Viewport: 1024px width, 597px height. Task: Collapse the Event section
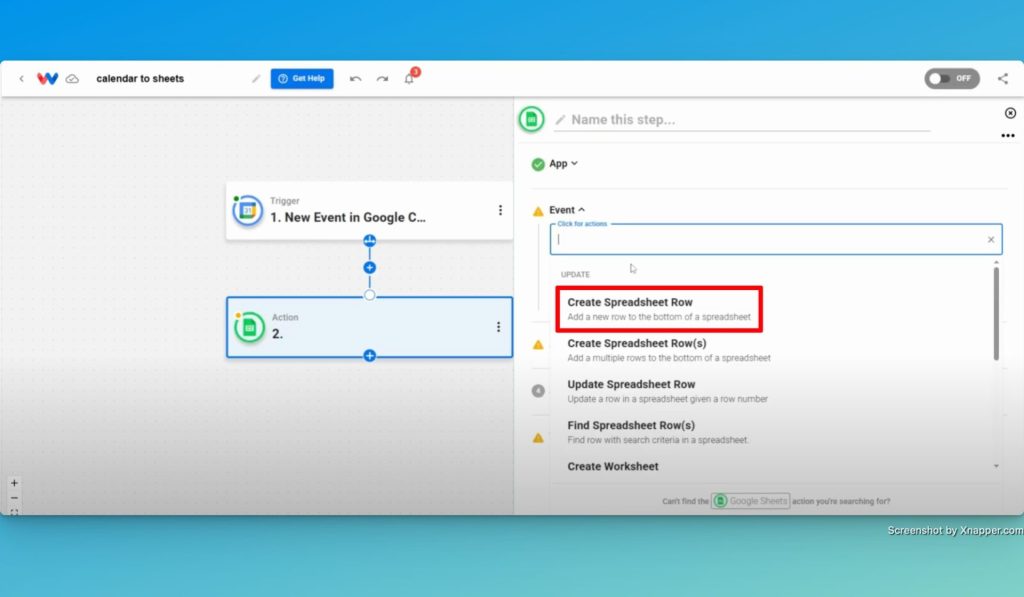click(x=567, y=210)
